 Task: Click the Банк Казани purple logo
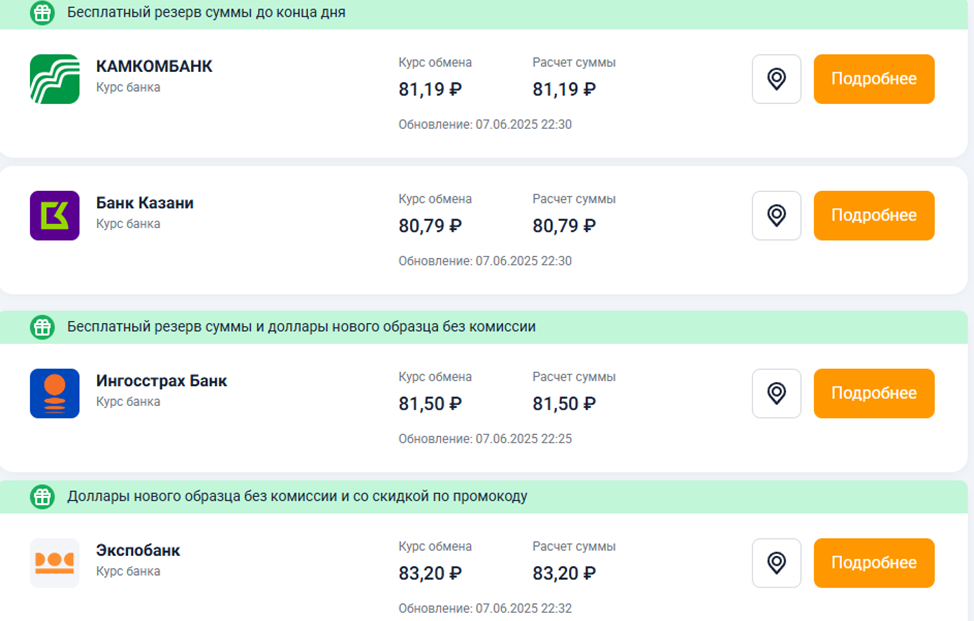point(55,215)
